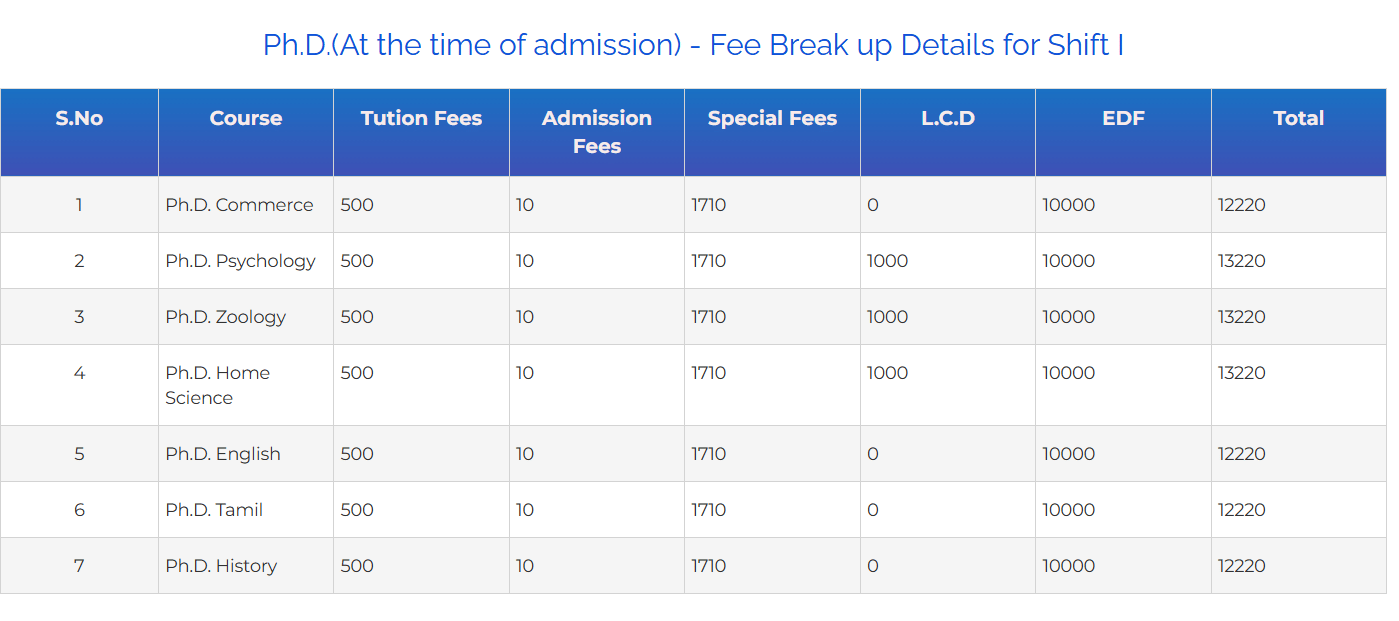
Task: Select the Ph.D. English course cell
Action: click(223, 454)
